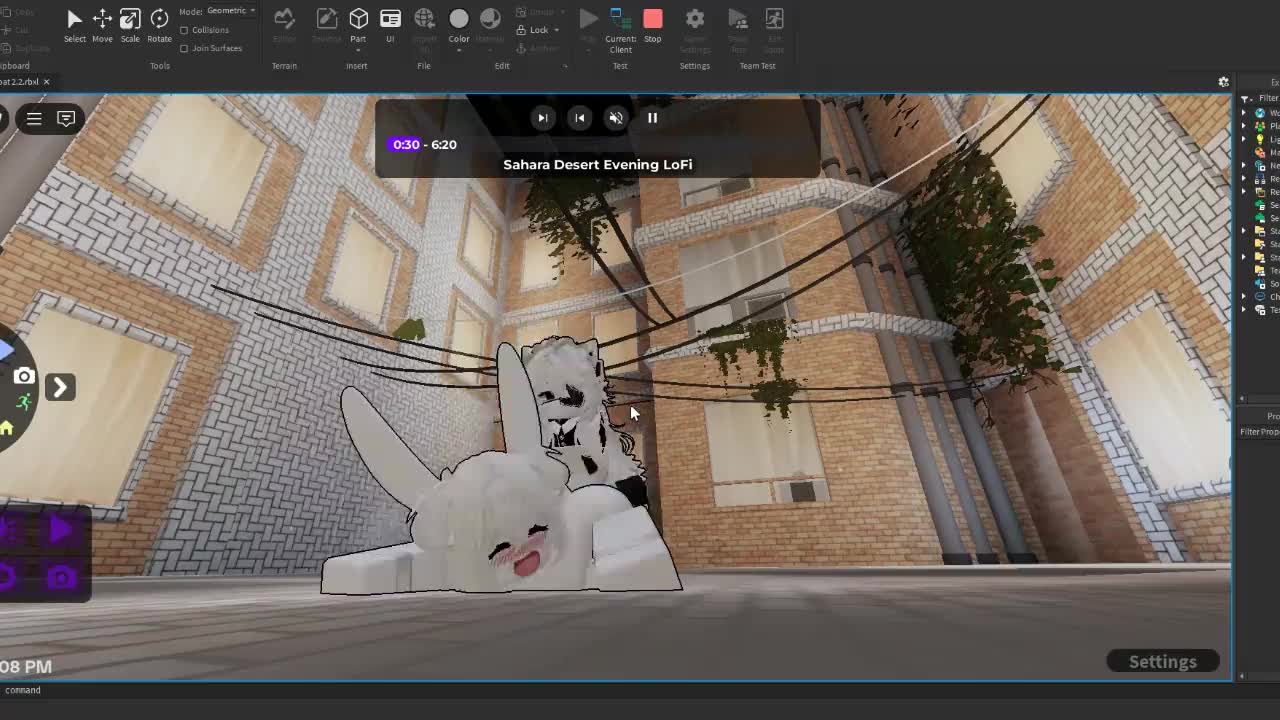This screenshot has height=720, width=1280.
Task: Enable the Collisions checkbox
Action: 184,30
